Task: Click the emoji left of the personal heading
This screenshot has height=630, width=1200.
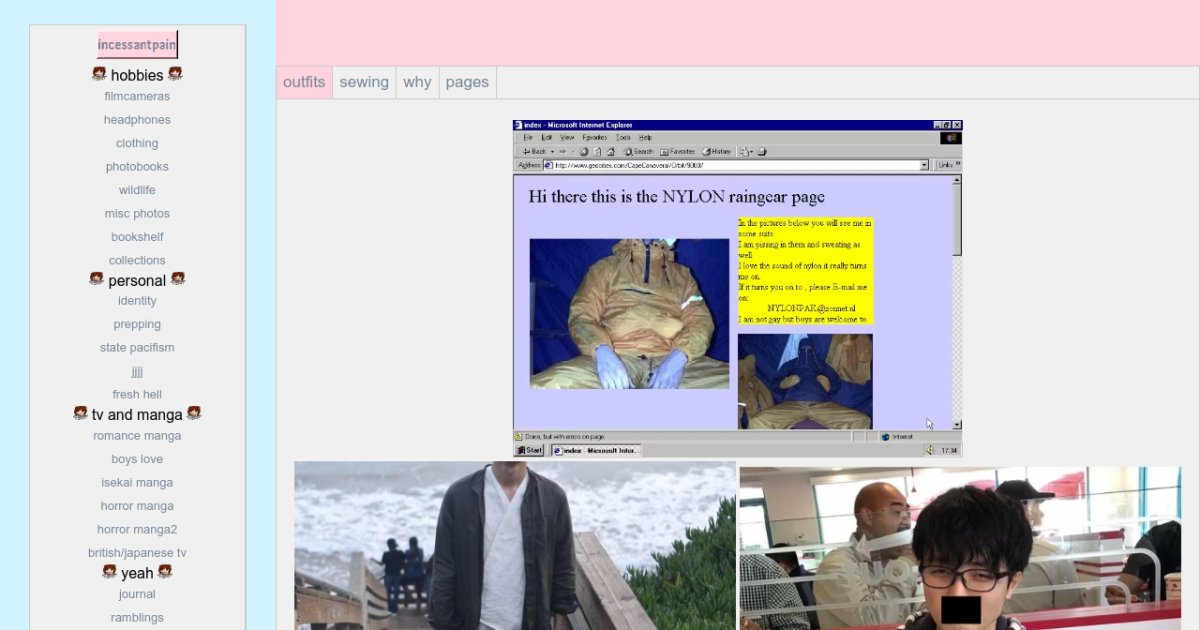Action: click(x=96, y=279)
